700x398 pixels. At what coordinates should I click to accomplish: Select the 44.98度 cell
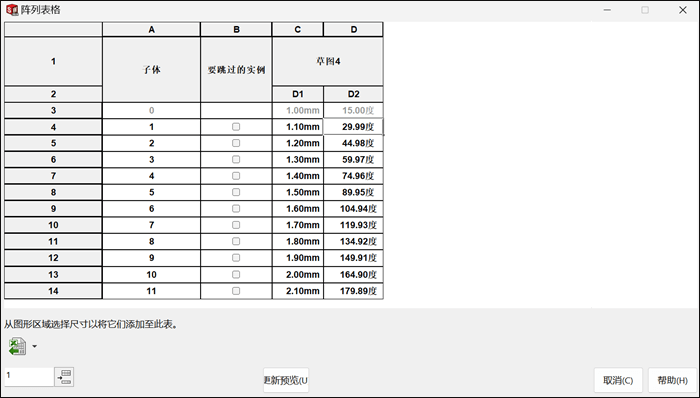(353, 143)
